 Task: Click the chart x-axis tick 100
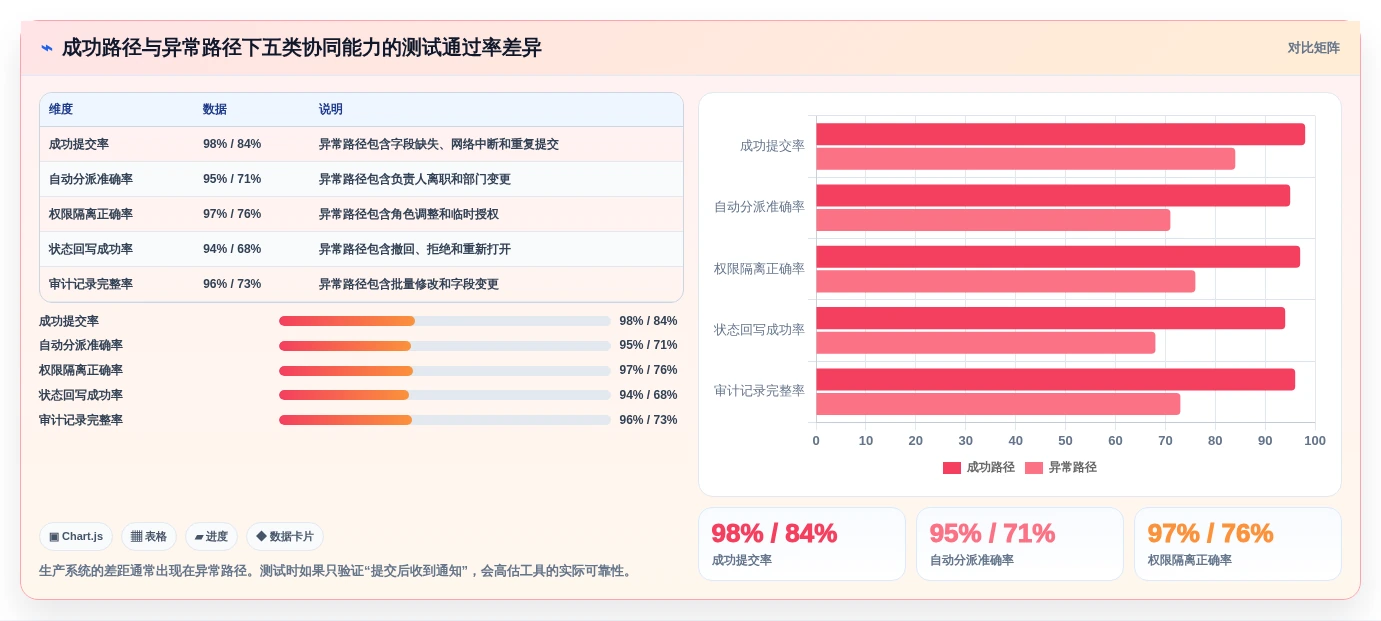pos(1315,441)
